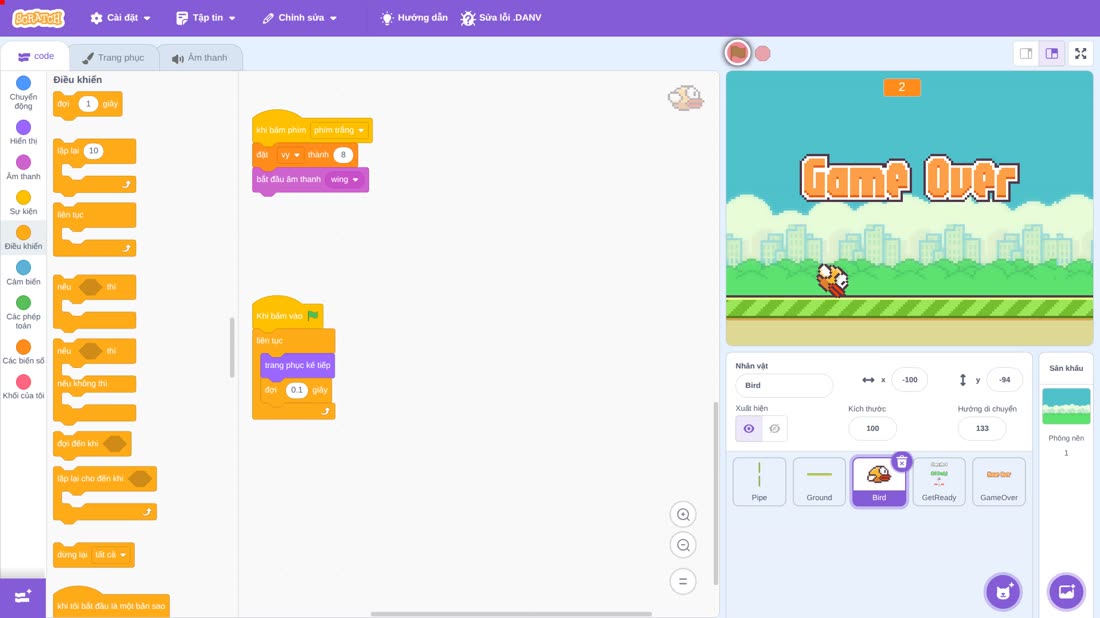The width and height of the screenshot is (1100, 618).
Task: Reset workspace zoom with equals icon
Action: (x=683, y=581)
